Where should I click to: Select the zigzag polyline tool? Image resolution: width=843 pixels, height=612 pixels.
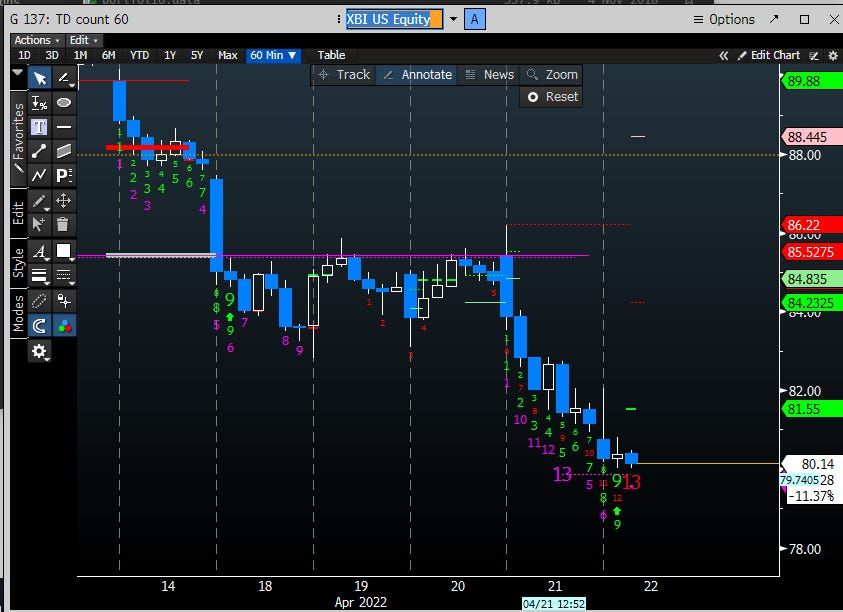39,175
